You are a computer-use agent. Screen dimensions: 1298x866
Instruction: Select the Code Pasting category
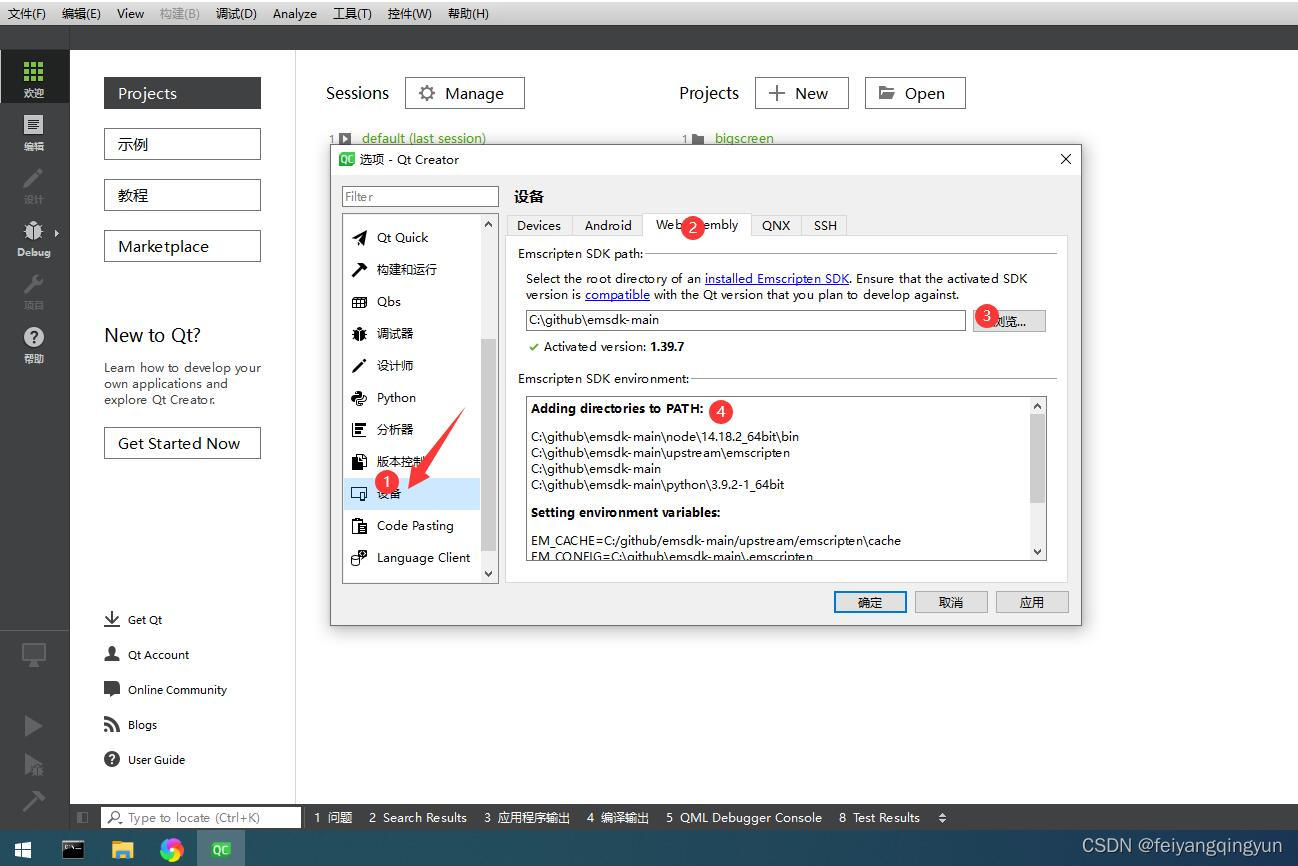(414, 526)
